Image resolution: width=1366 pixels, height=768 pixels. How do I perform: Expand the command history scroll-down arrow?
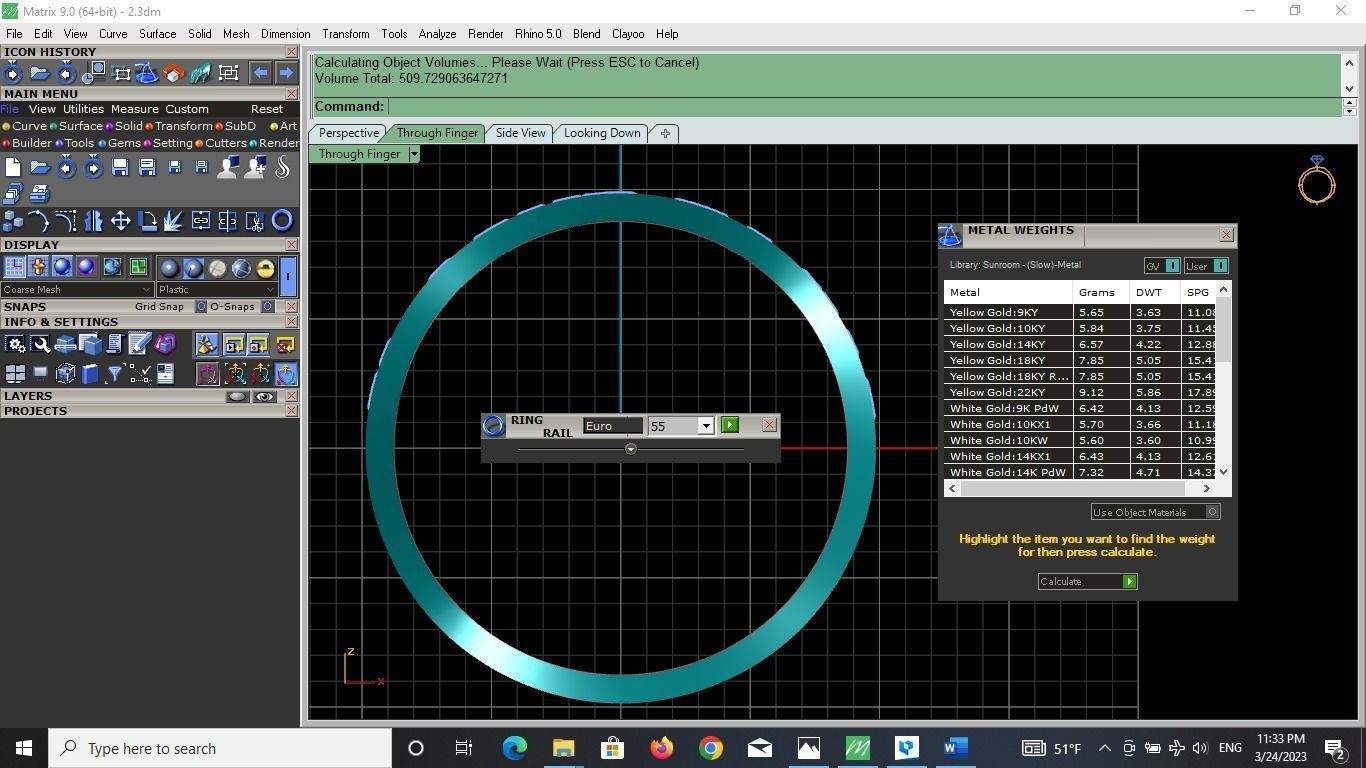click(1349, 89)
